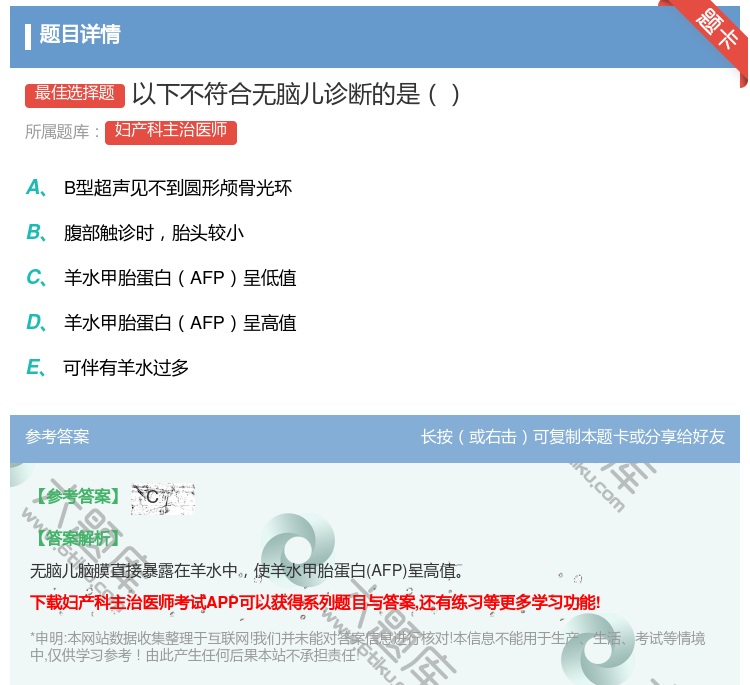The image size is (750, 685).
Task: Choose option D AFP呈高值
Action: [x=161, y=322]
